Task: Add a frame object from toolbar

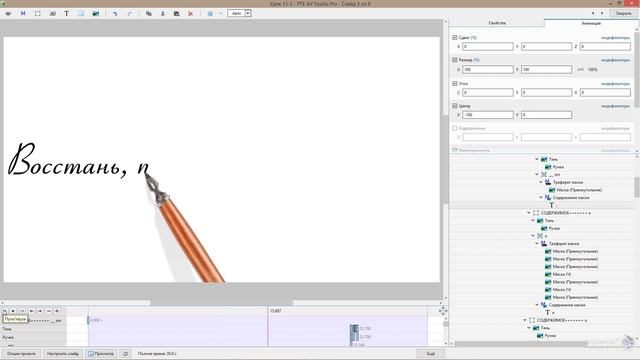Action: [38, 13]
